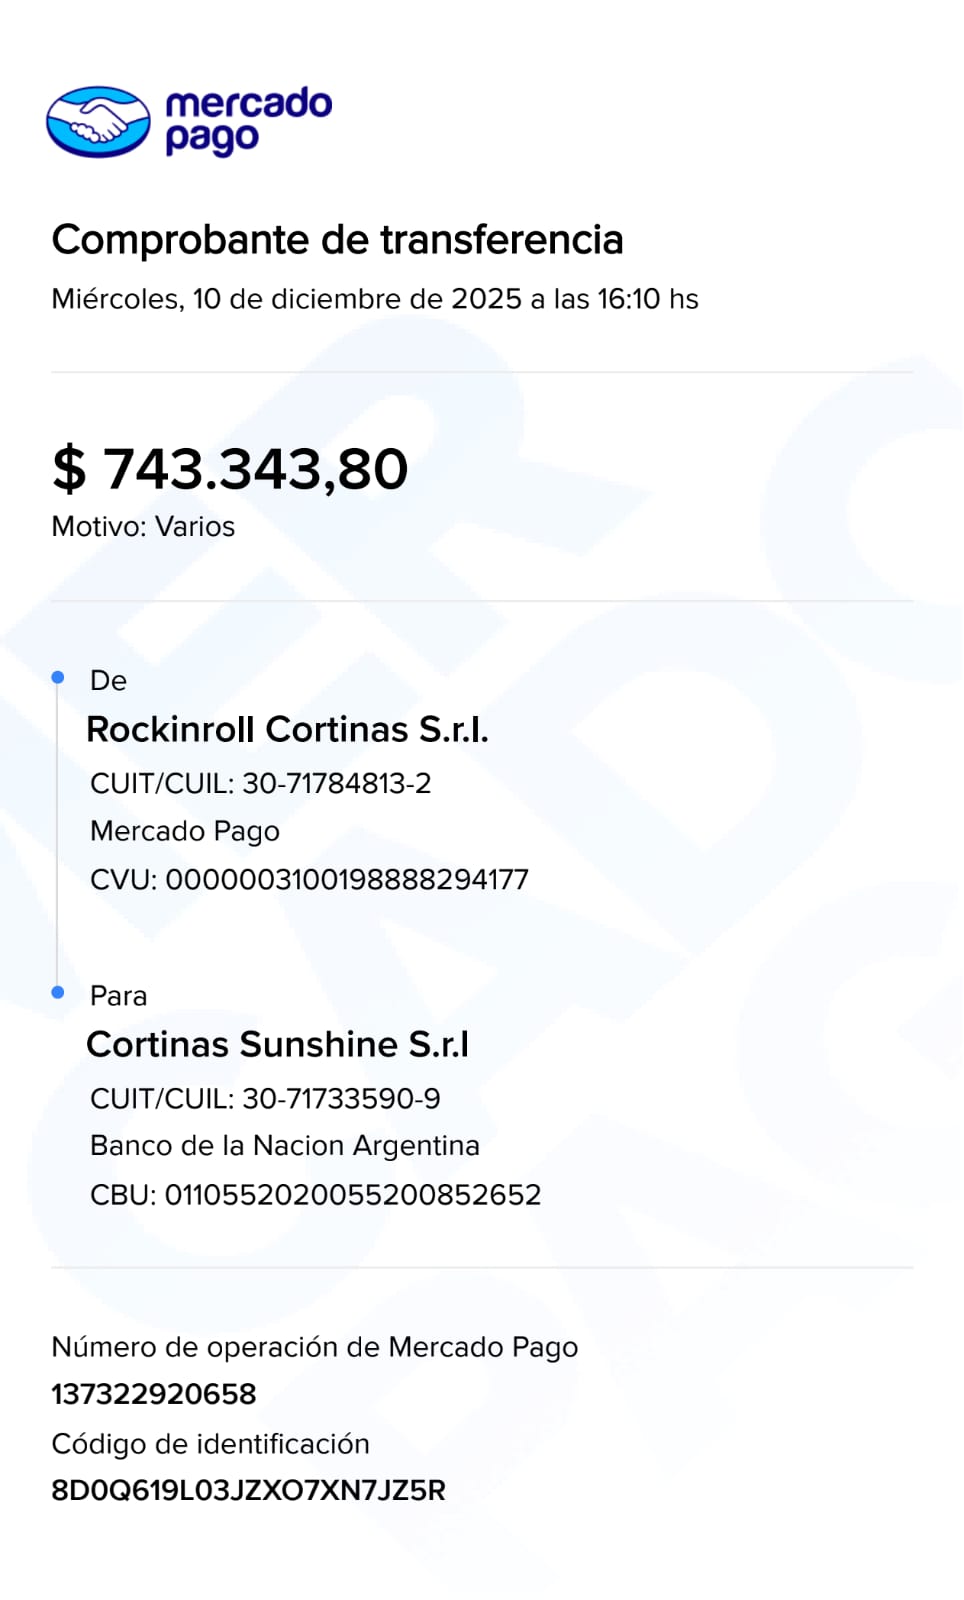The height and width of the screenshot is (1600, 964).
Task: Click the operation number 137322920658
Action: [x=154, y=1394]
